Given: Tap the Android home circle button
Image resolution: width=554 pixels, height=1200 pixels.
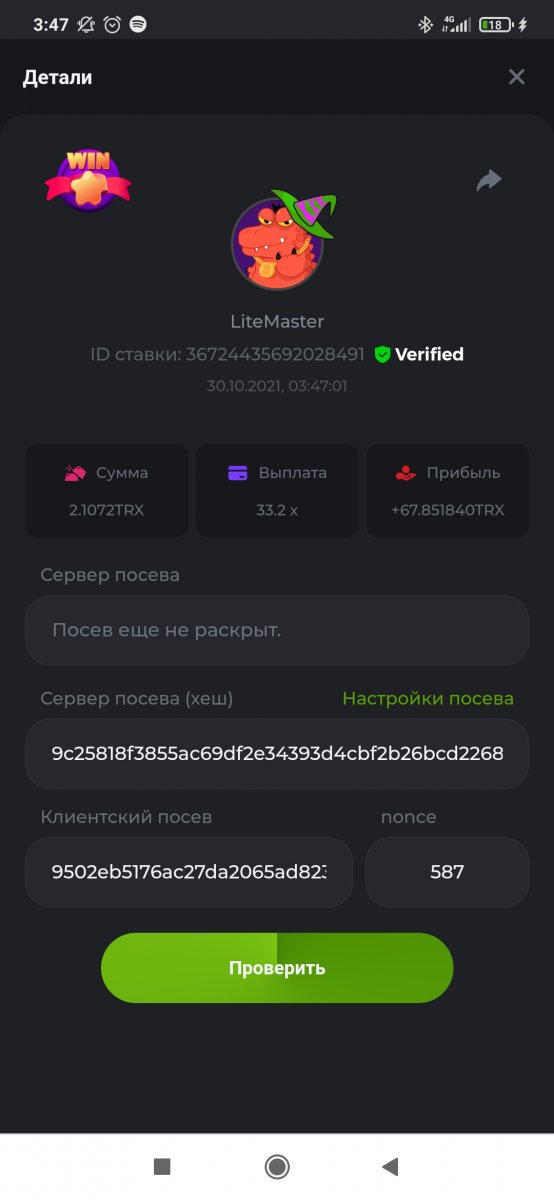Looking at the screenshot, I should pyautogui.click(x=277, y=1166).
